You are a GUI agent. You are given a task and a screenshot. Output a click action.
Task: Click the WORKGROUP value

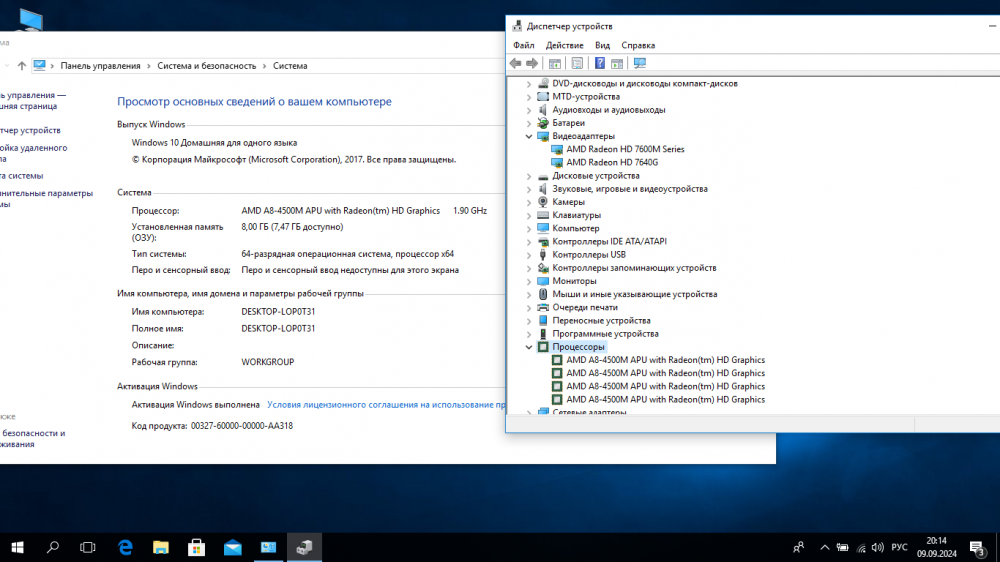(x=268, y=362)
